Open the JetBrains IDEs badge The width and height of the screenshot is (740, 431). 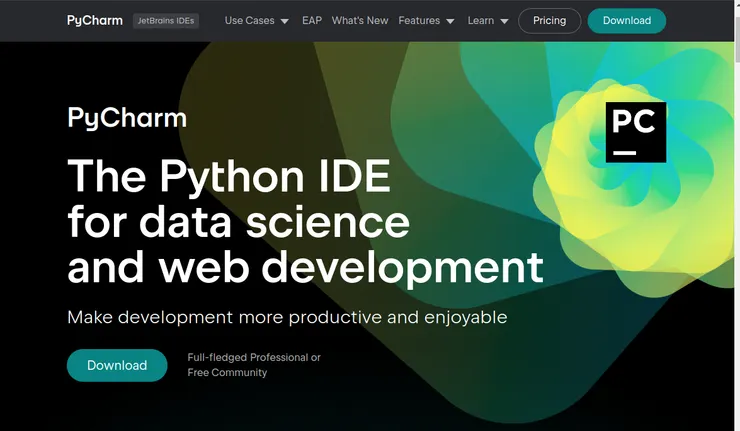tap(166, 21)
